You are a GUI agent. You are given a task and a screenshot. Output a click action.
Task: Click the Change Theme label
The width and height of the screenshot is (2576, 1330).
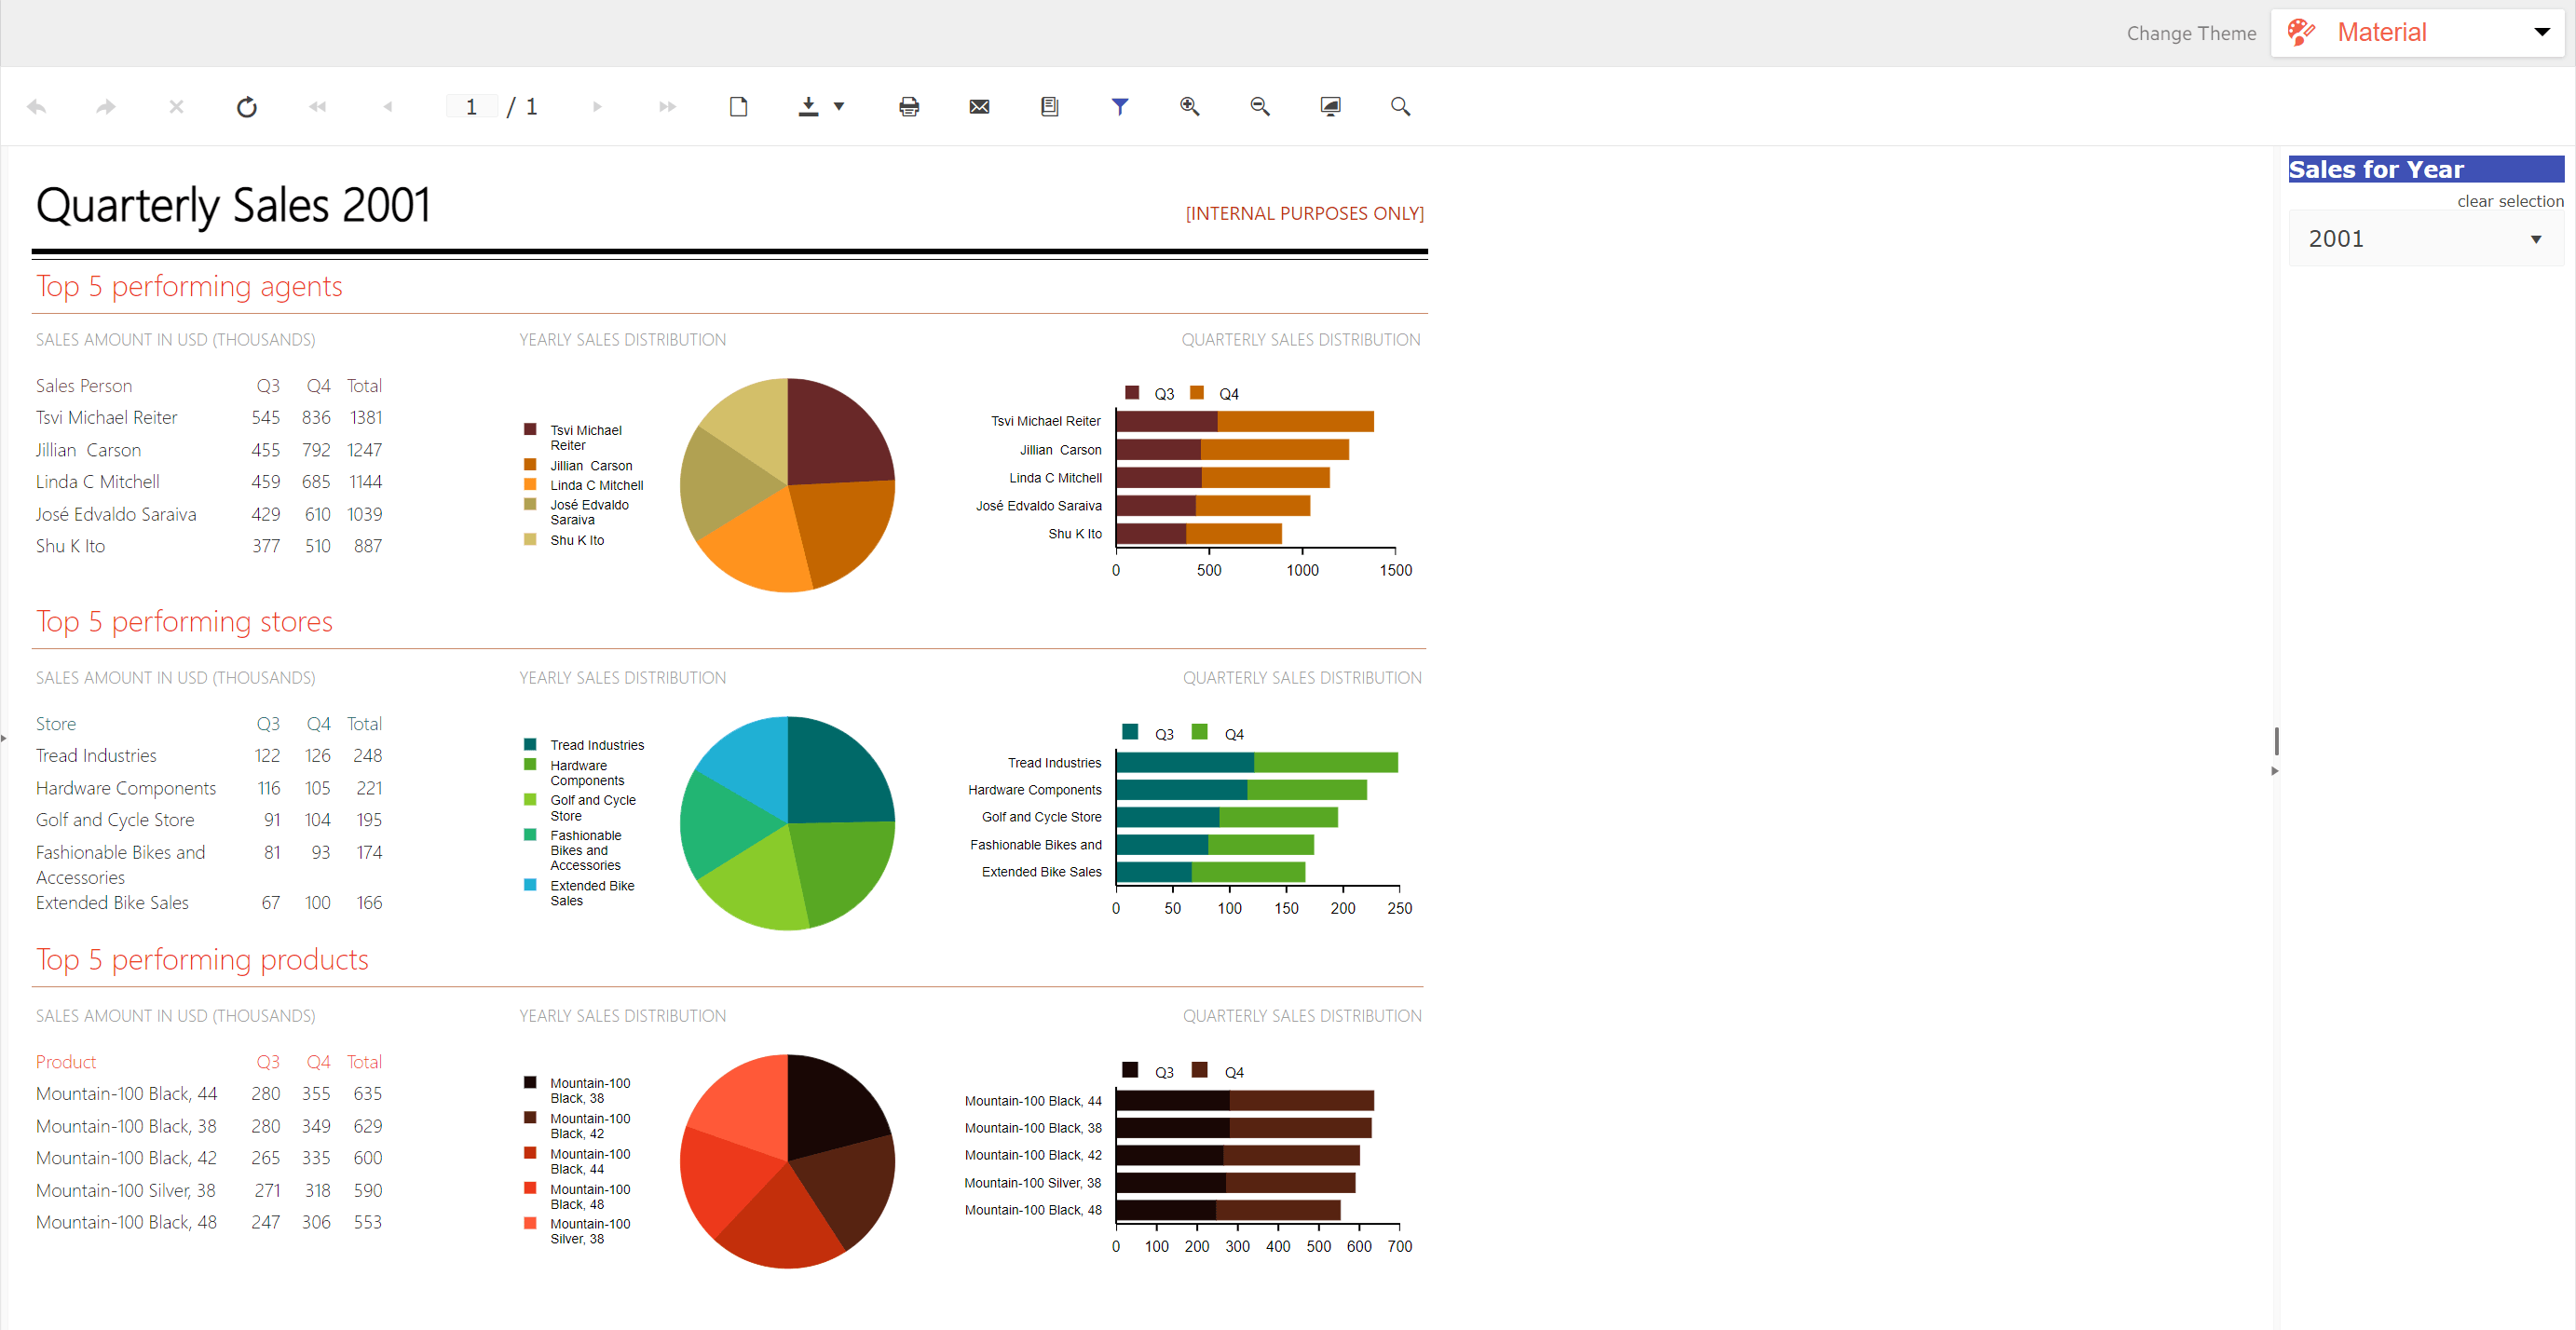pos(2192,33)
